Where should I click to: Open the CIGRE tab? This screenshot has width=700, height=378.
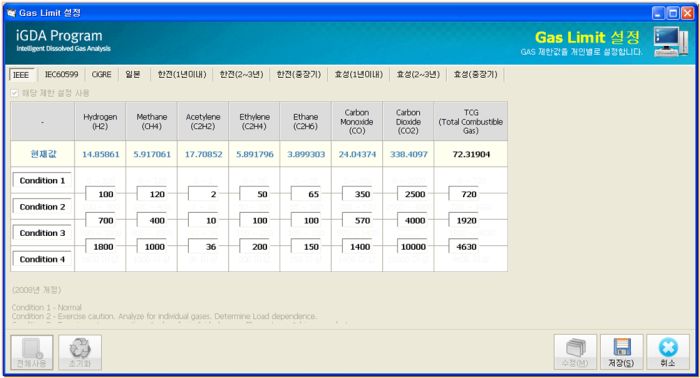(x=101, y=75)
